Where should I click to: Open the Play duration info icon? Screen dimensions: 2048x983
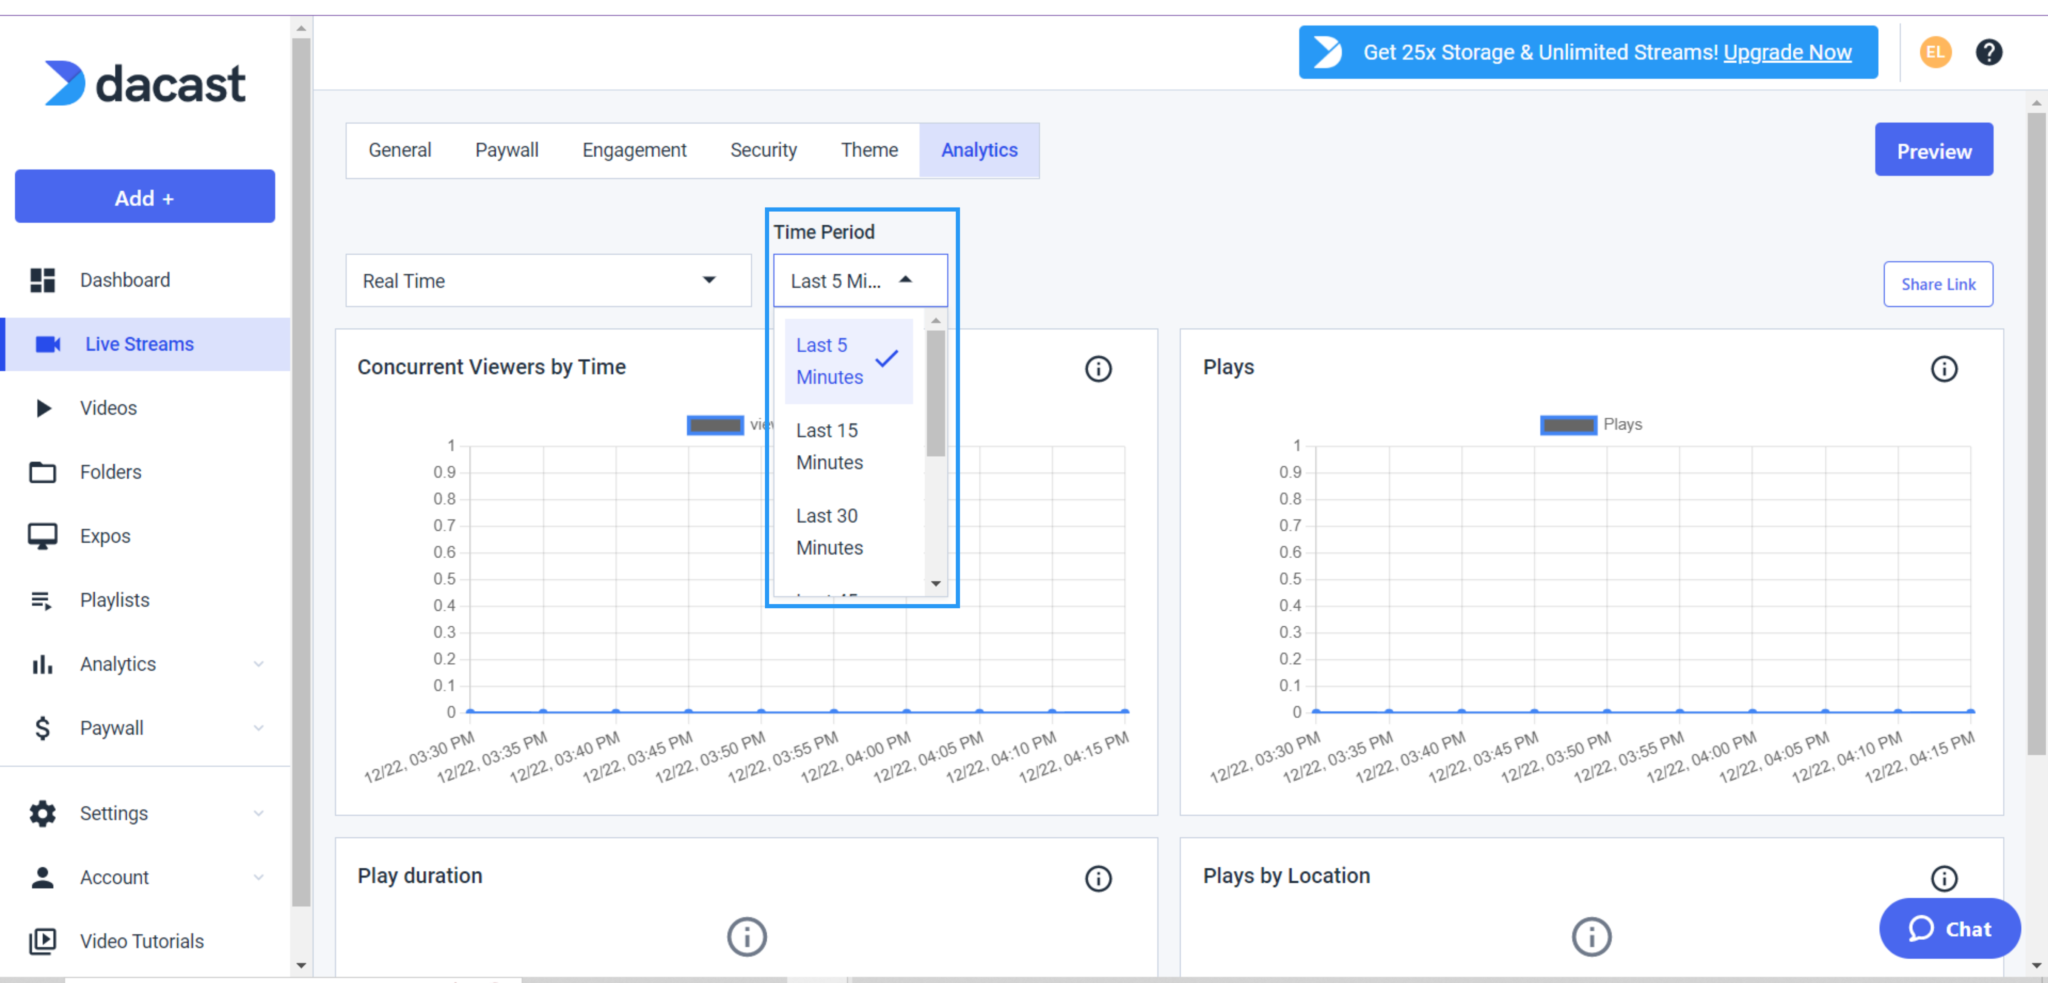tap(1097, 879)
